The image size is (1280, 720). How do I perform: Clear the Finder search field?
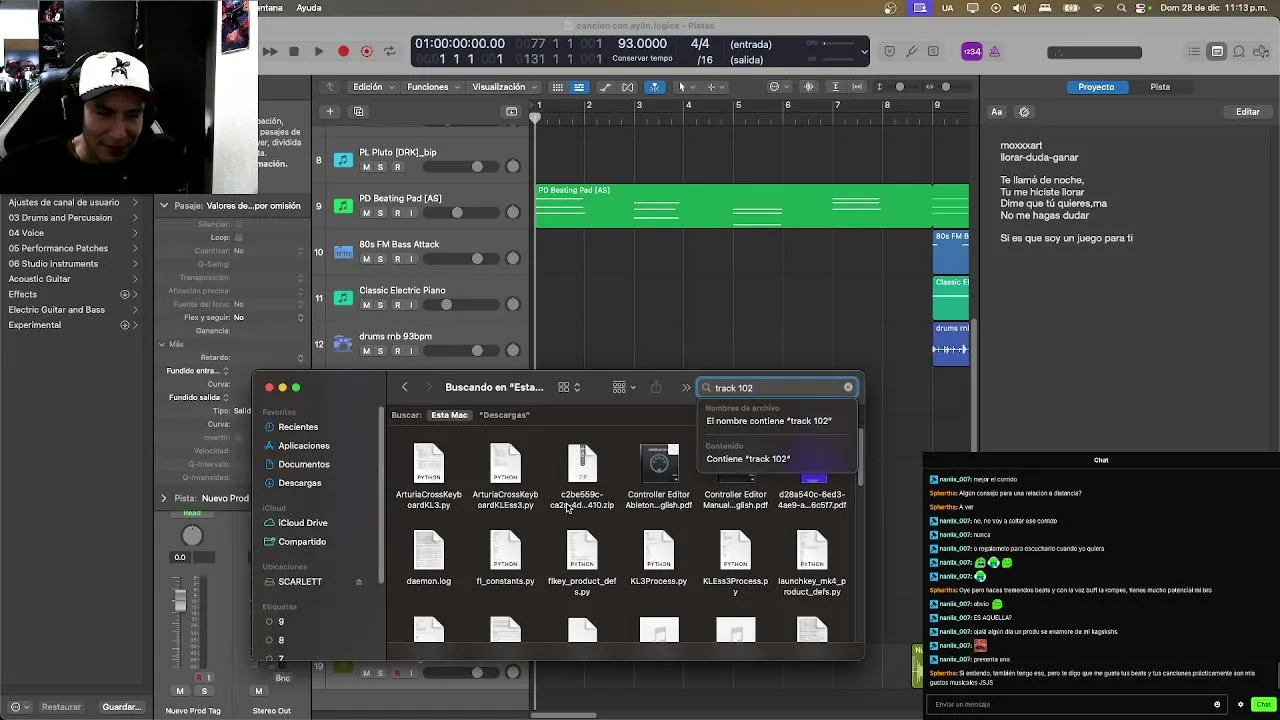point(848,388)
